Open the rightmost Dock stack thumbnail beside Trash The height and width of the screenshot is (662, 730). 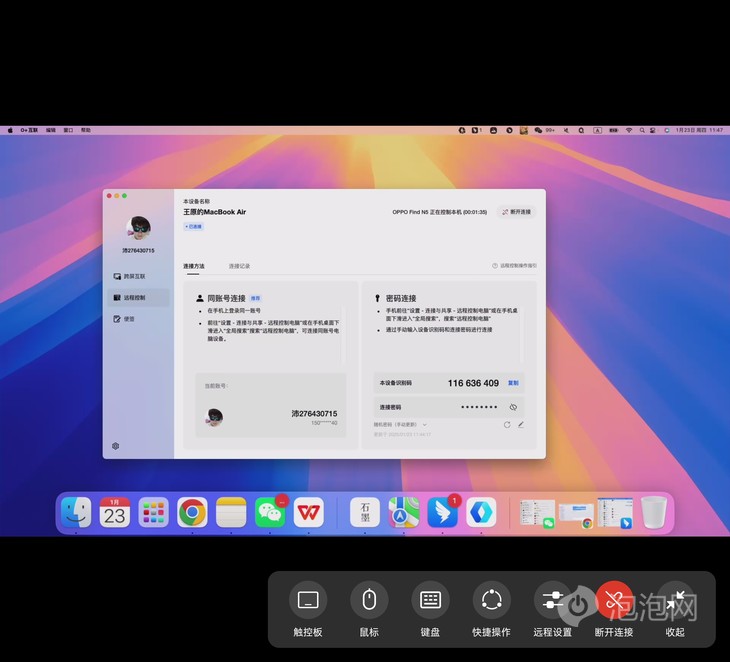(615, 513)
